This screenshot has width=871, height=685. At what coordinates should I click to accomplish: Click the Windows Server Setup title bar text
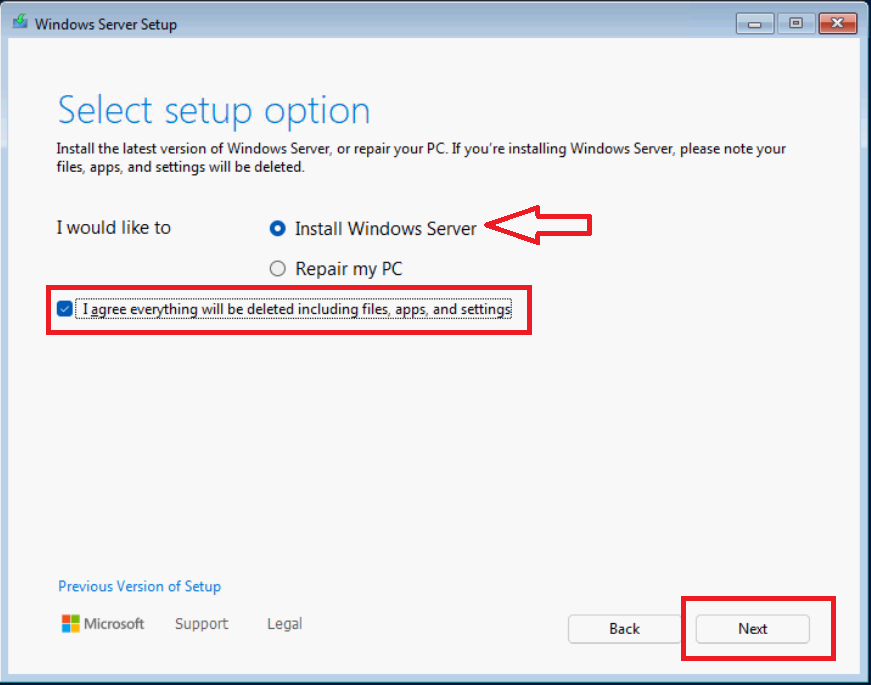tap(105, 24)
